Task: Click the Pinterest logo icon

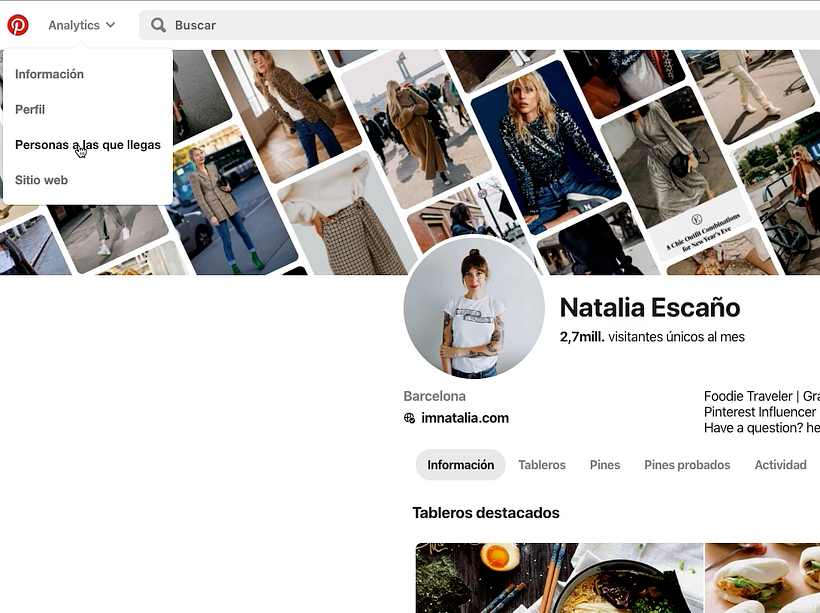Action: [18, 25]
